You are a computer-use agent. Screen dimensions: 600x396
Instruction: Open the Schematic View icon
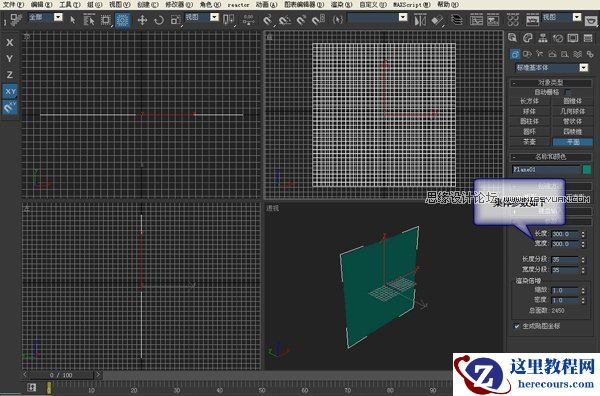493,20
